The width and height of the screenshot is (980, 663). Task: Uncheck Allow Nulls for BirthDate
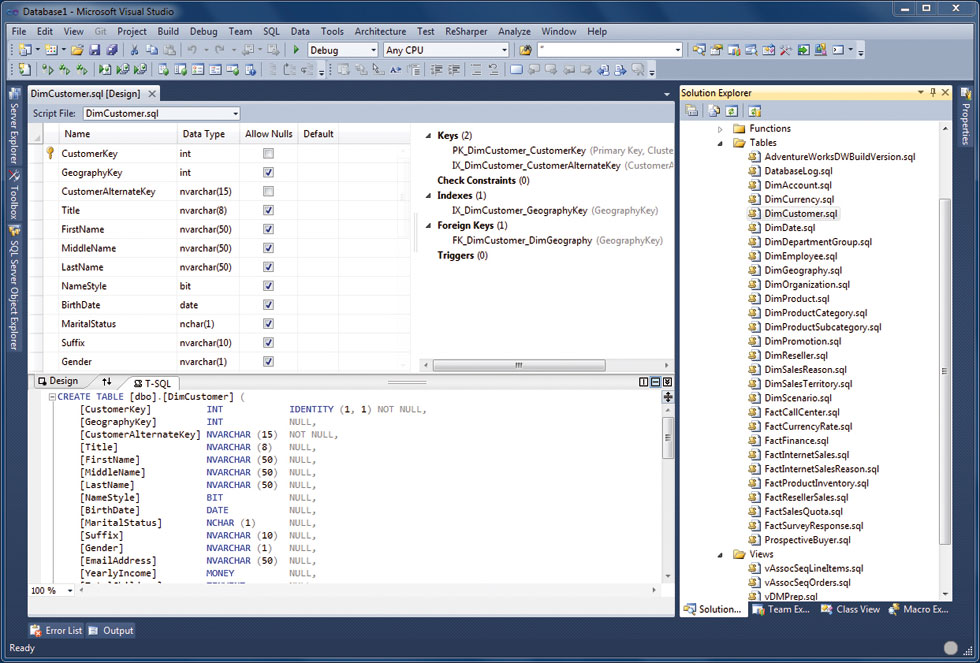268,305
